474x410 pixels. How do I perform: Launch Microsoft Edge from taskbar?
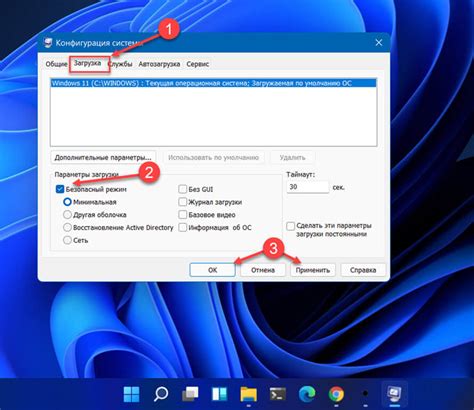[x=307, y=394]
